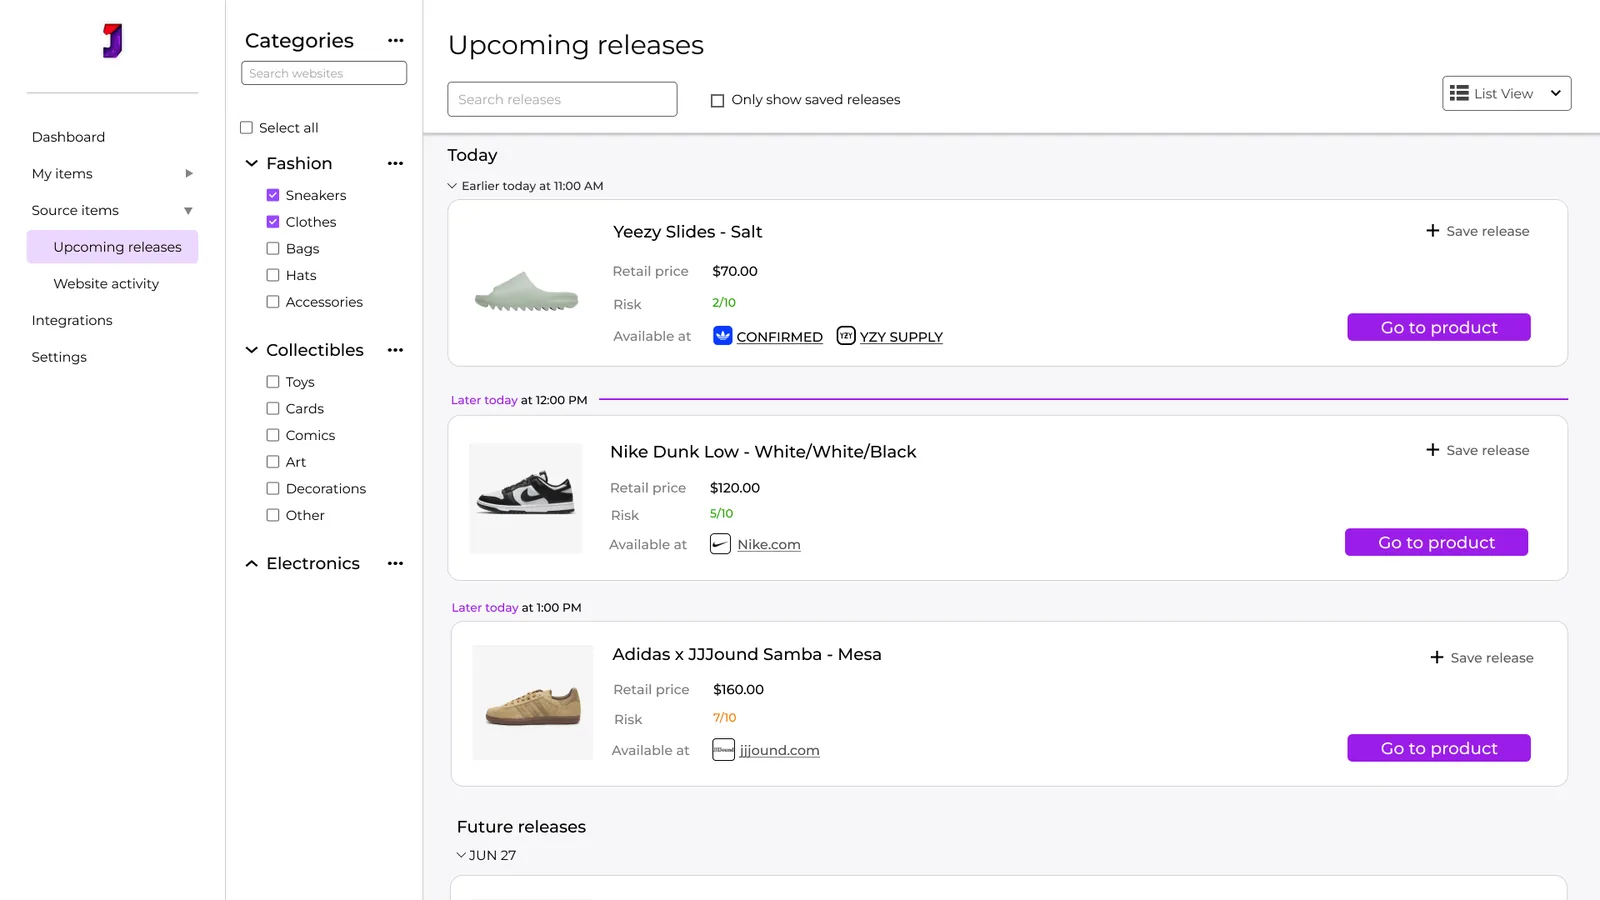Check the Decorations category

pos(273,488)
